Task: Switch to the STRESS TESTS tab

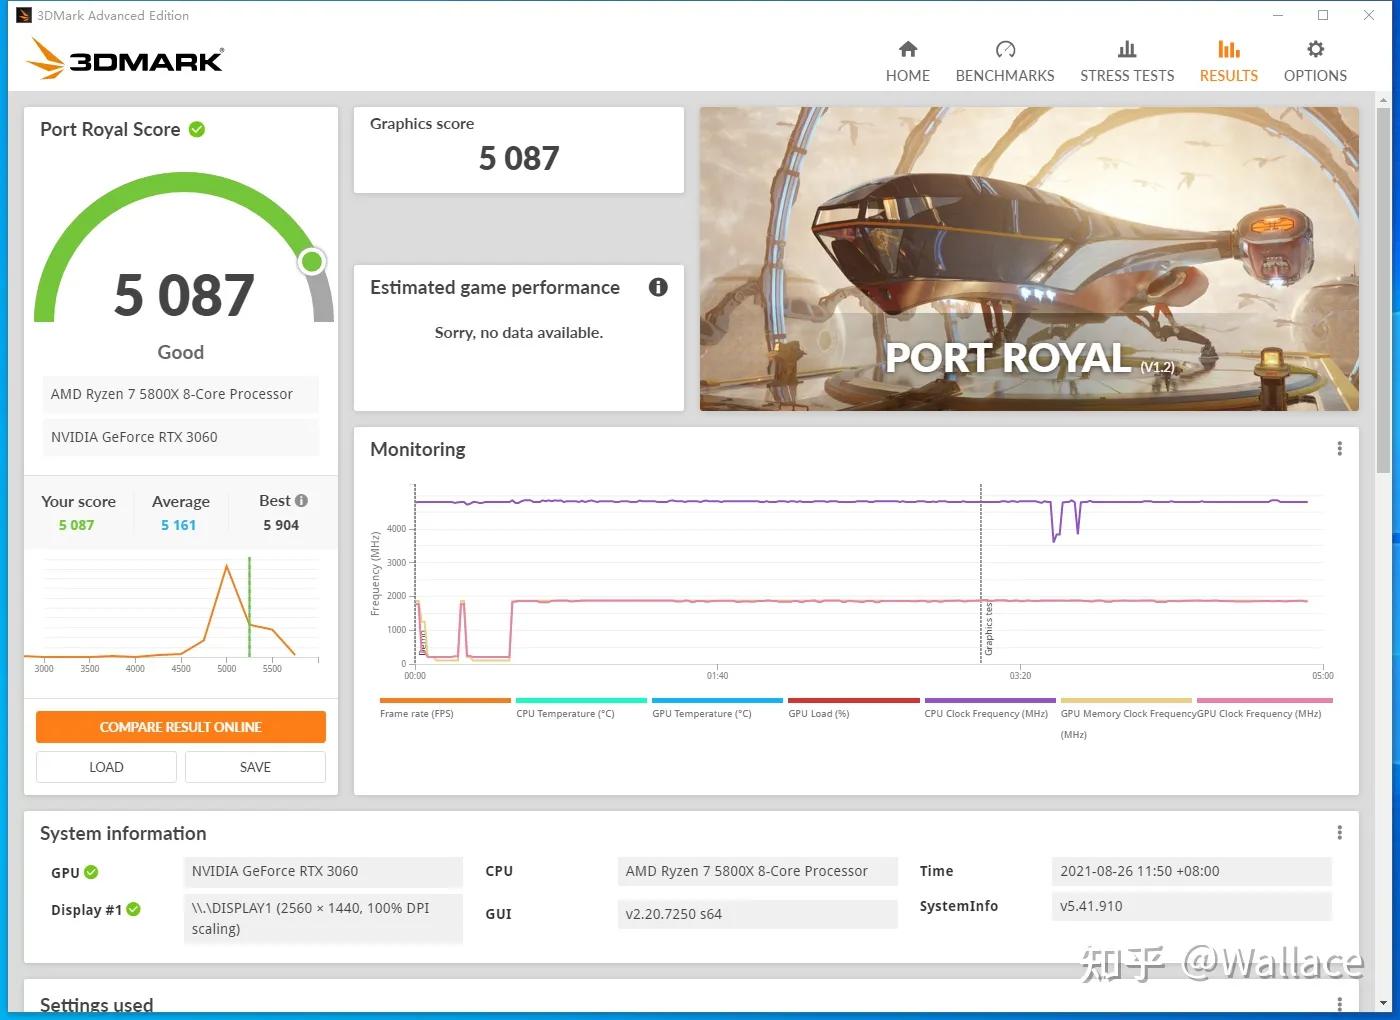Action: 1127,58
